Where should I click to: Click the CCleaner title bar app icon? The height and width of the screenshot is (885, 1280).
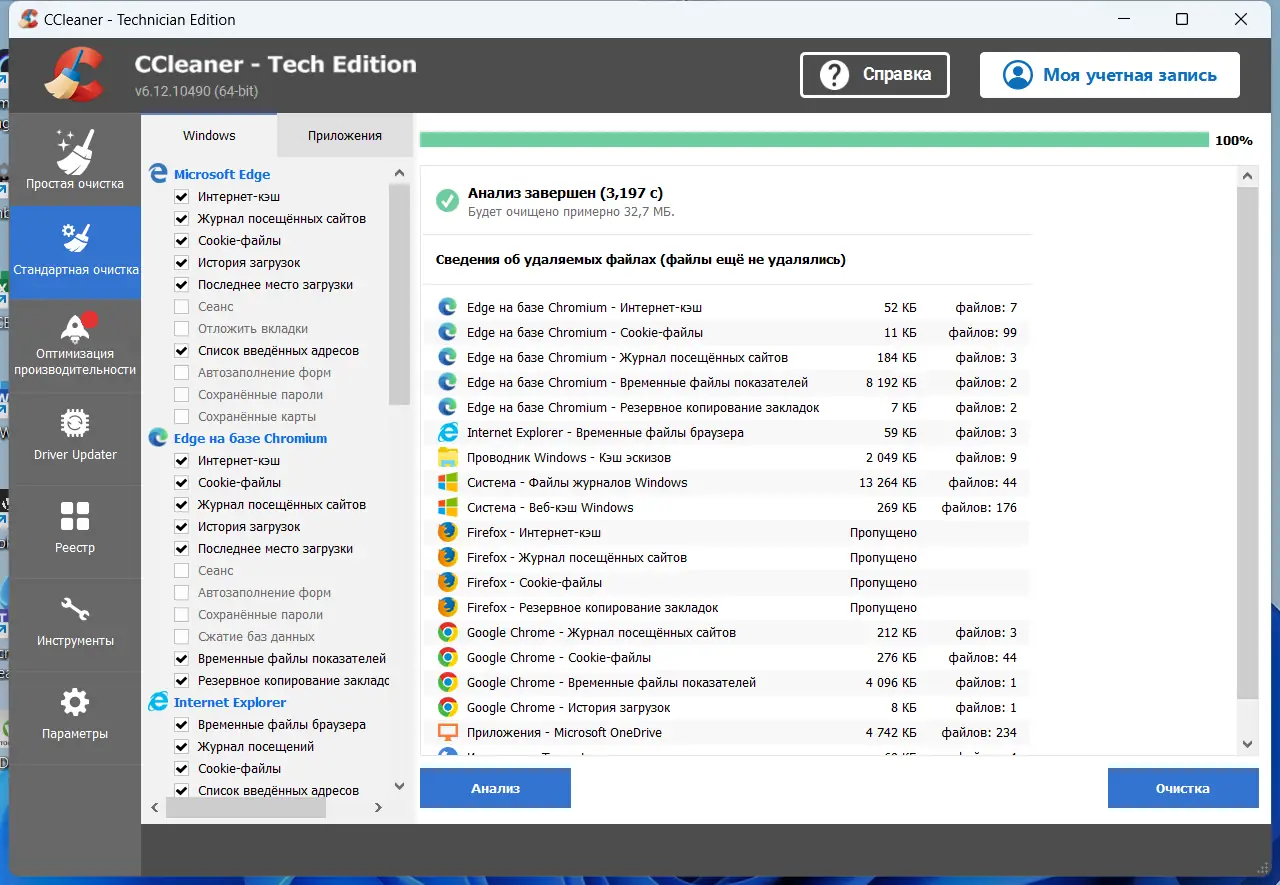click(28, 19)
